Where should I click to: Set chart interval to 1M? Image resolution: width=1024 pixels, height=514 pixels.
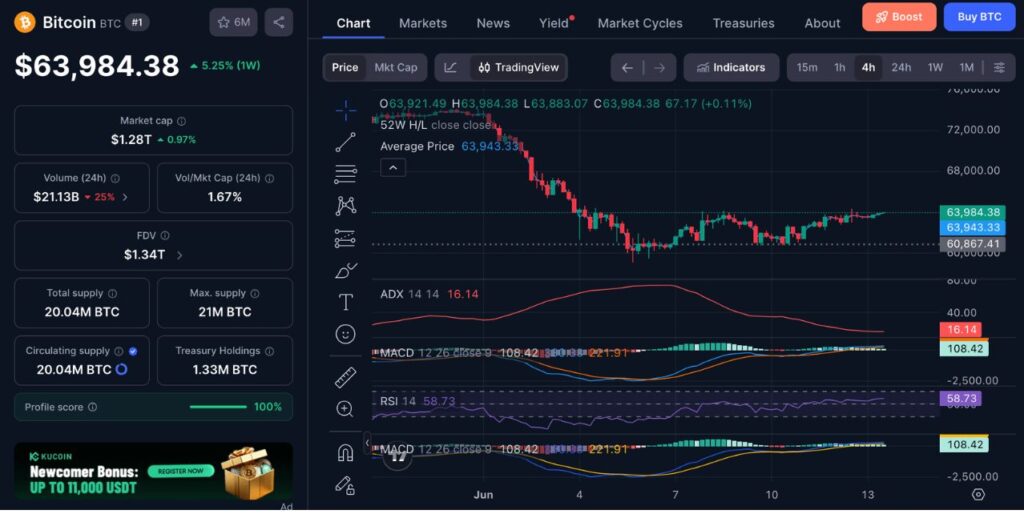pyautogui.click(x=967, y=68)
